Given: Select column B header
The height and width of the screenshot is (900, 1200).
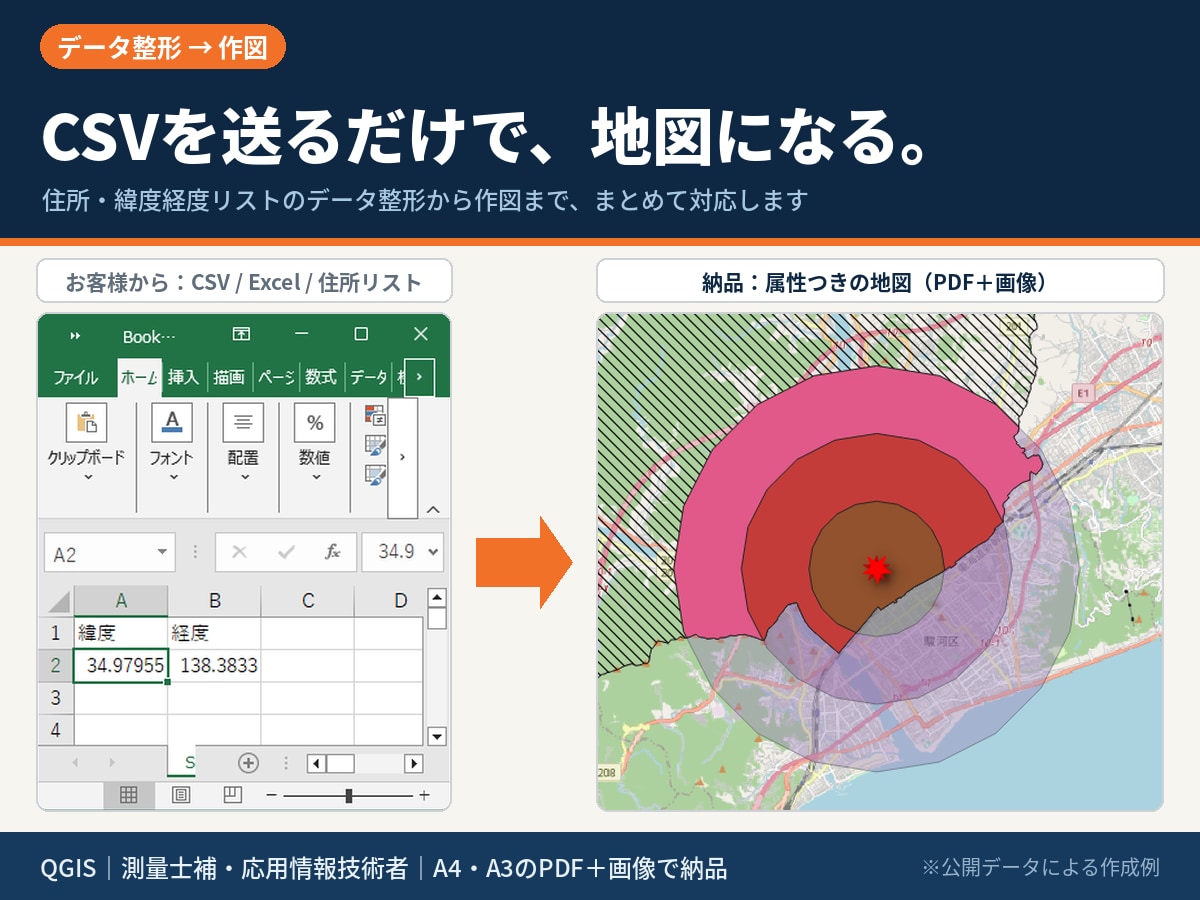Looking at the screenshot, I should [x=214, y=600].
